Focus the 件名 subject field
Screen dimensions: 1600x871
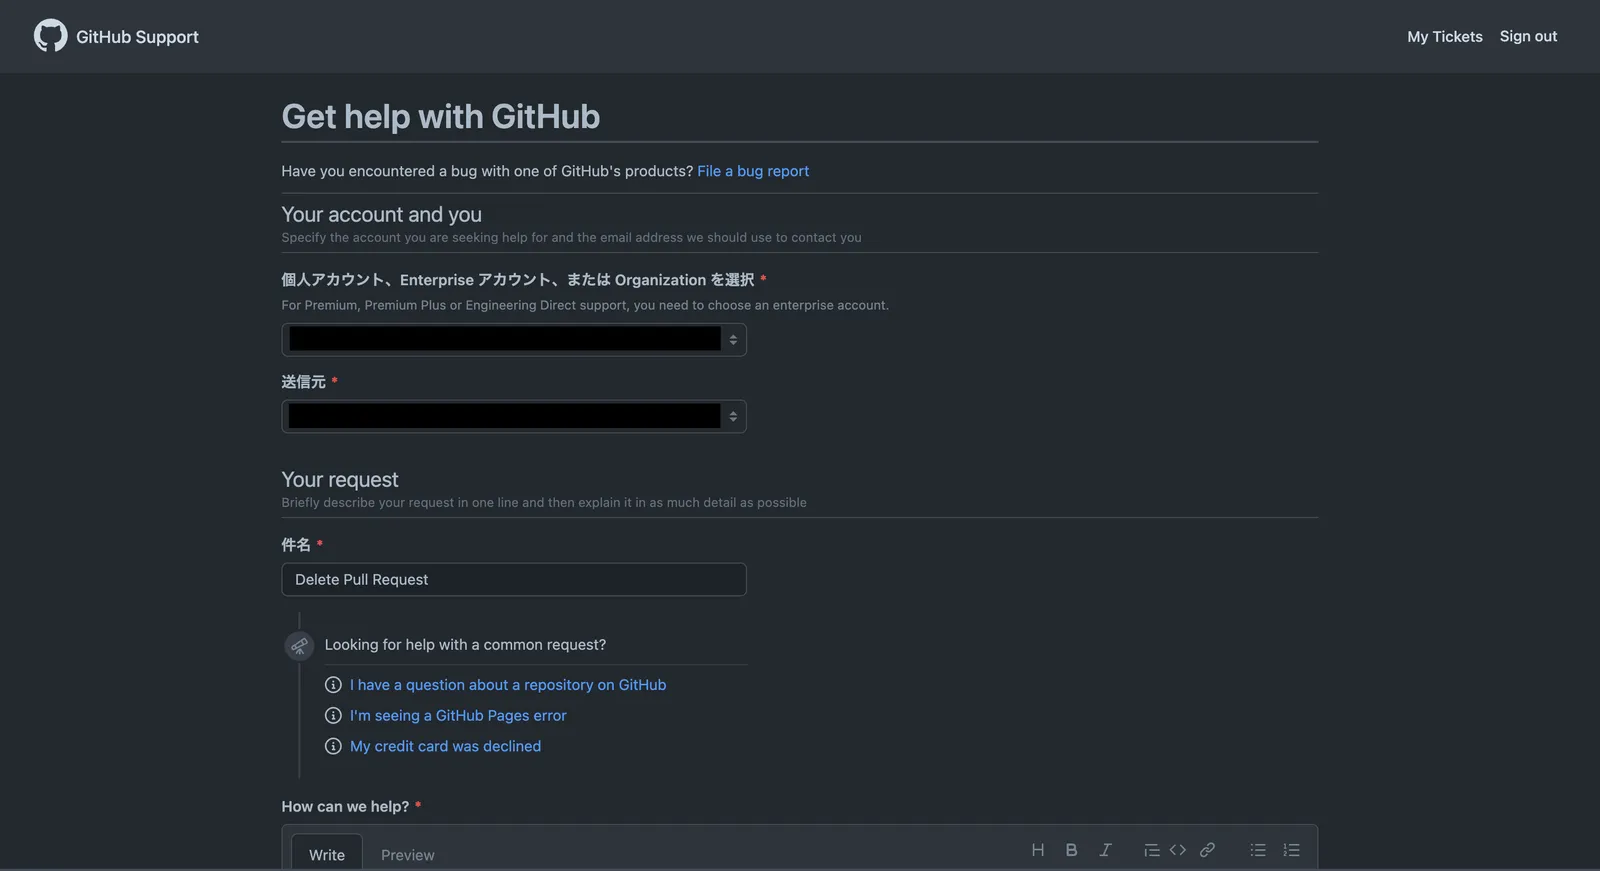514,580
